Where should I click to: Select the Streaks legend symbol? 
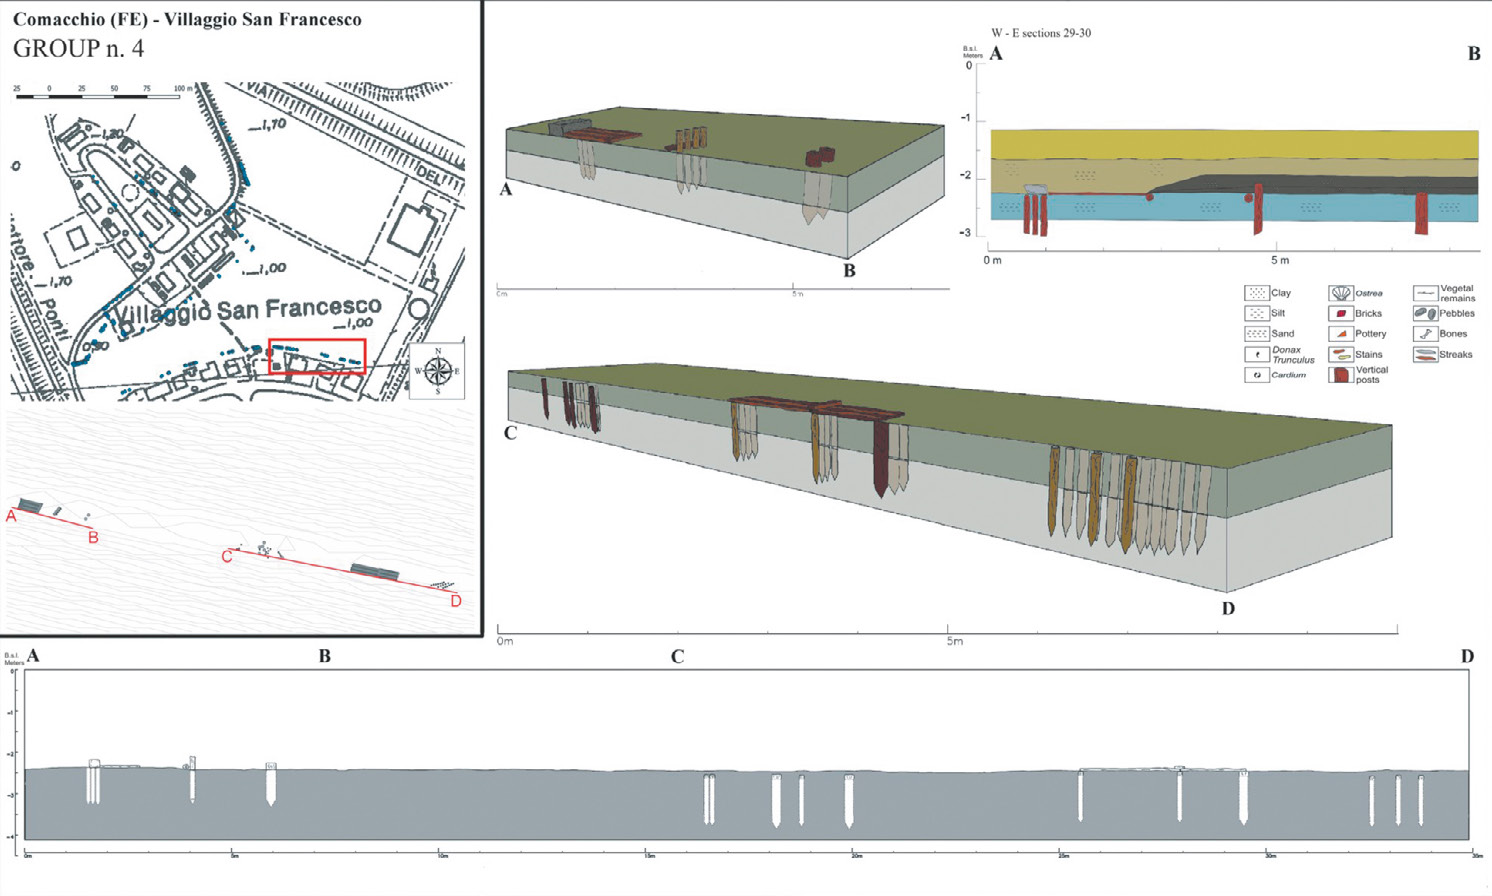[1425, 354]
